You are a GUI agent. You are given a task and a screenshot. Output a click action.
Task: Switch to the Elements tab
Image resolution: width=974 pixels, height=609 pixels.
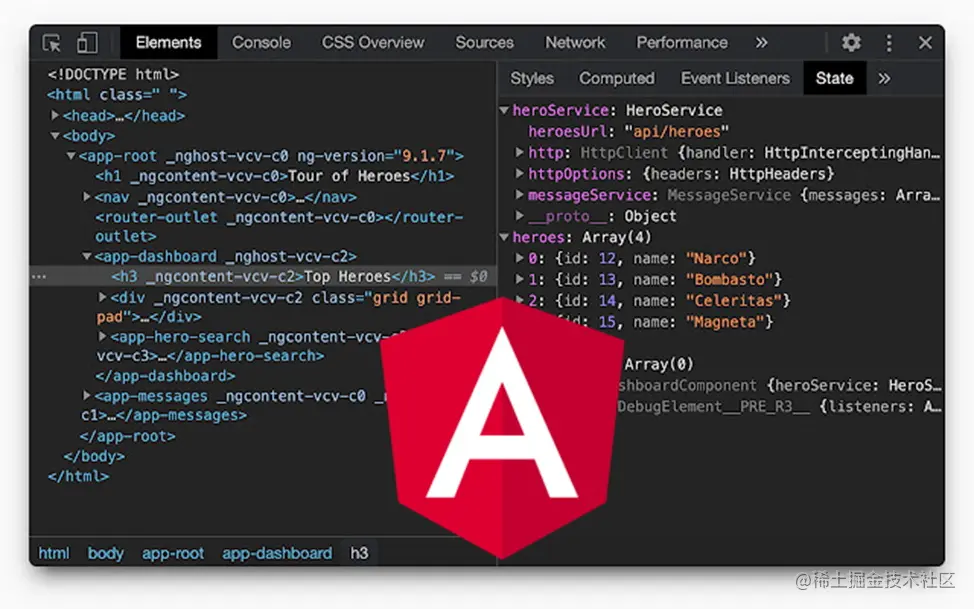(168, 43)
